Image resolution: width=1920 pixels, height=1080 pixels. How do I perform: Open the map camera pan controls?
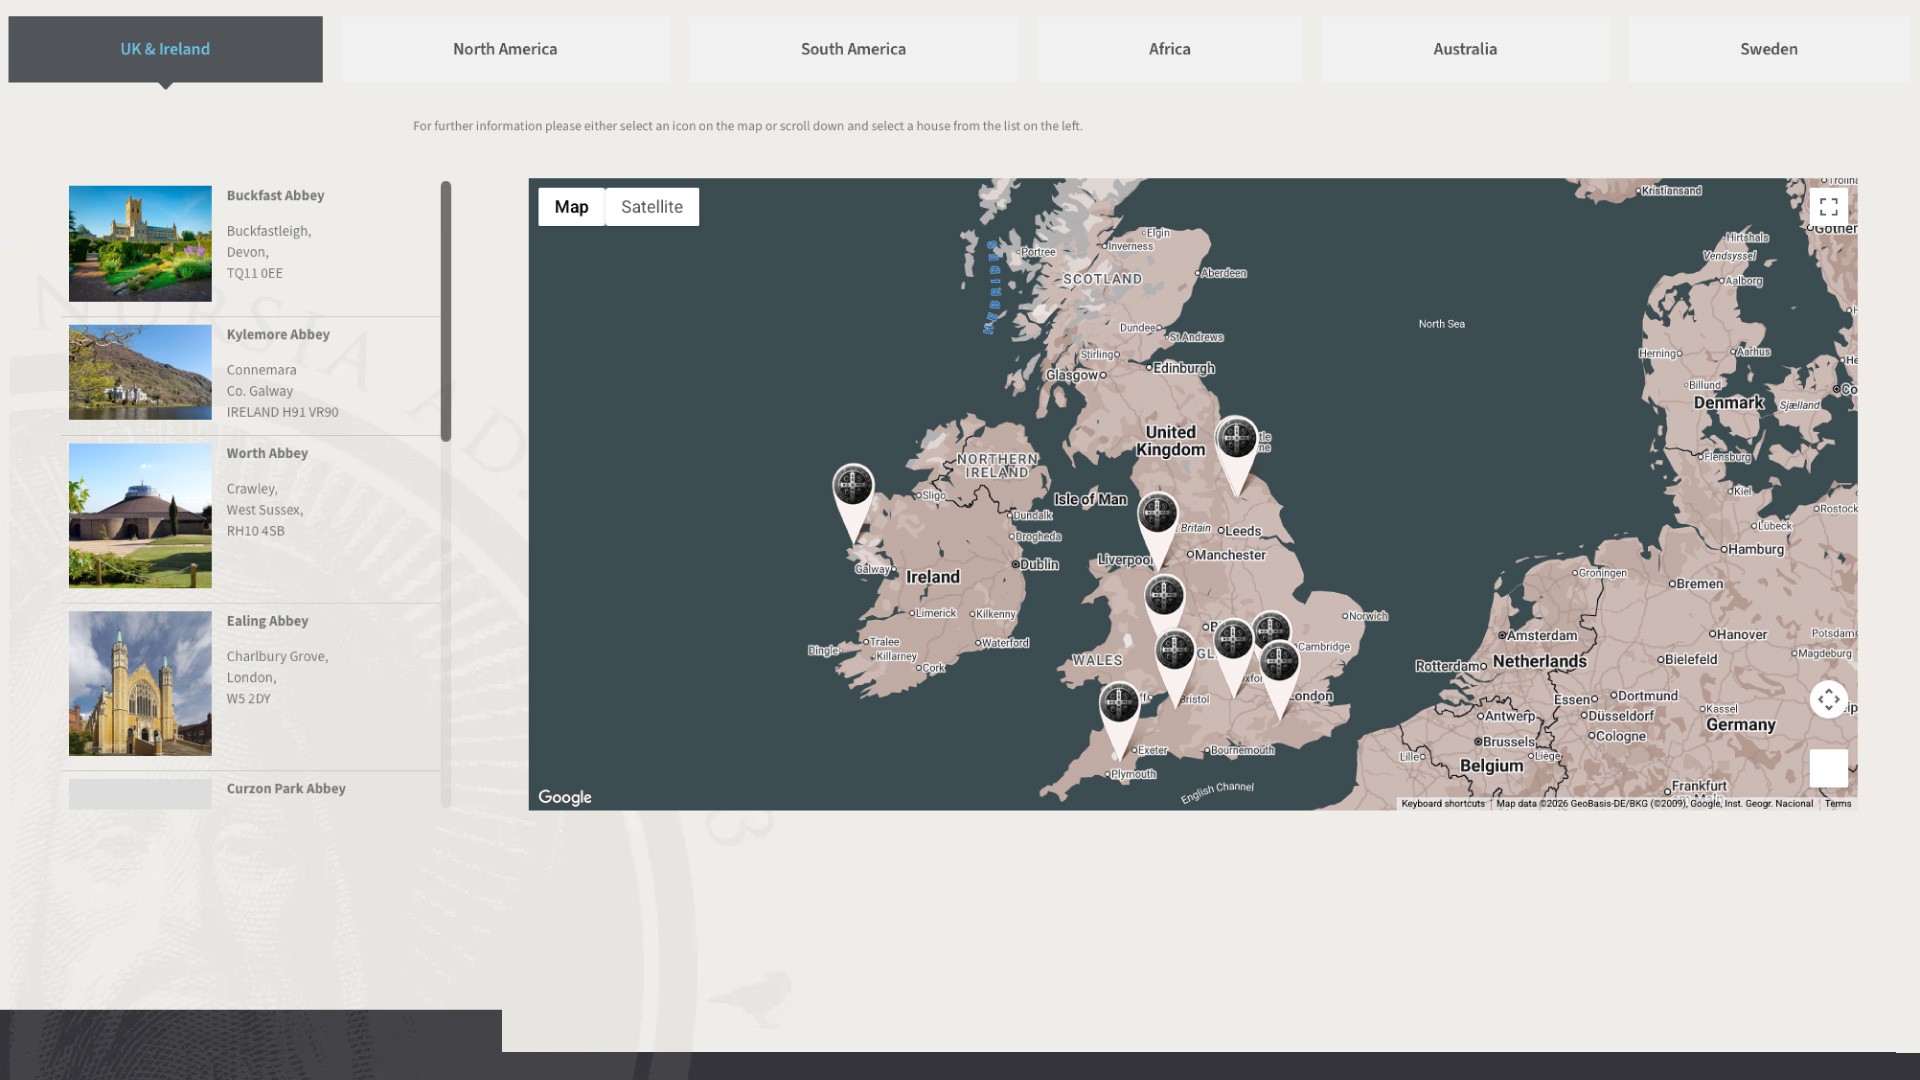[1828, 699]
